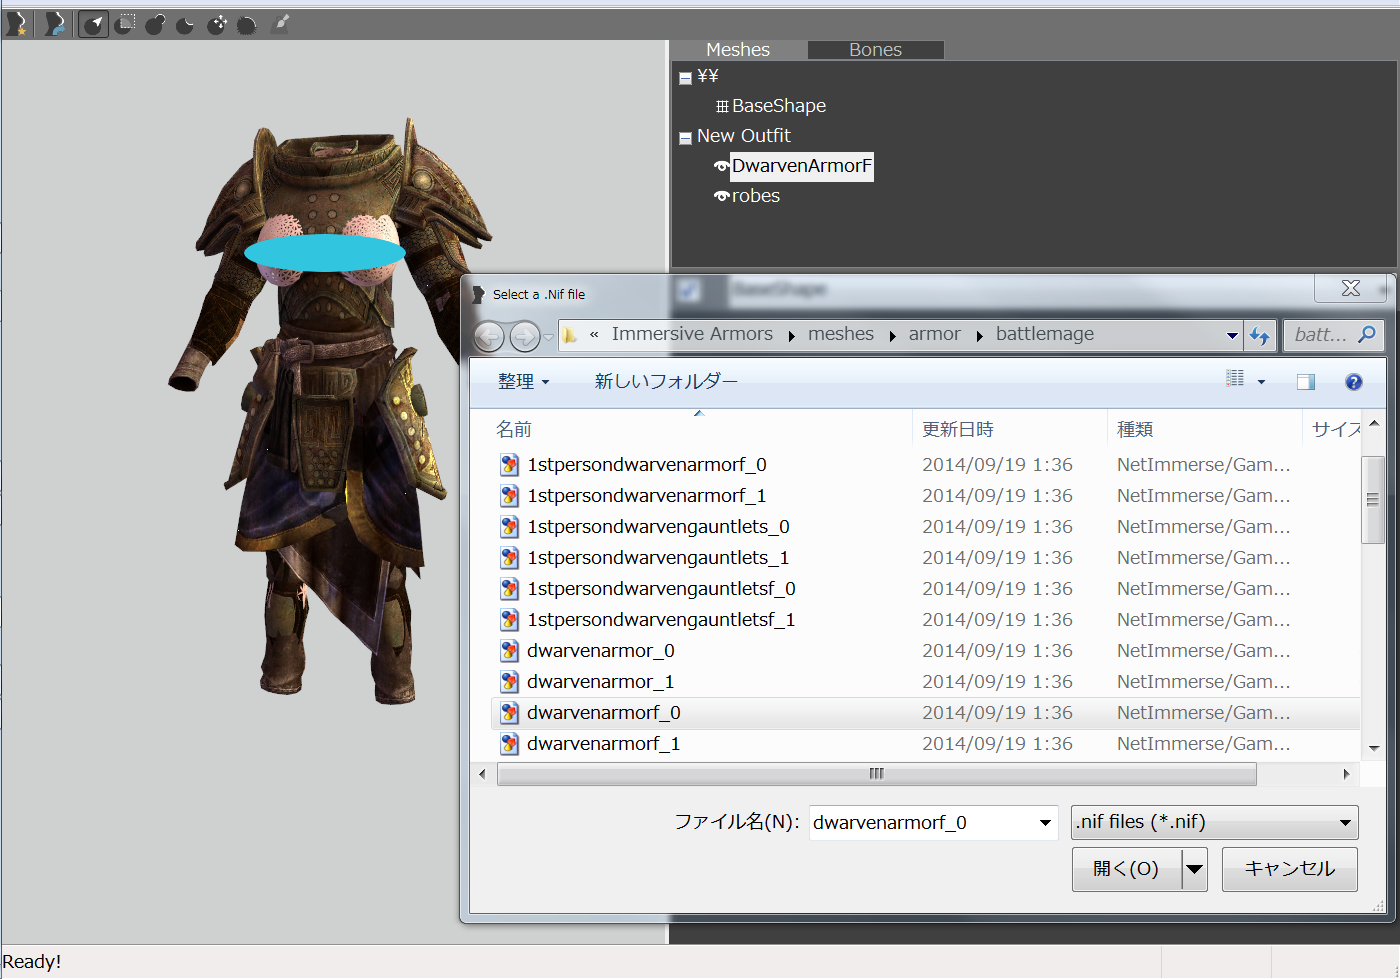Sort by 種類 column header
Screen dimensions: 1400x979
[x=1205, y=429]
